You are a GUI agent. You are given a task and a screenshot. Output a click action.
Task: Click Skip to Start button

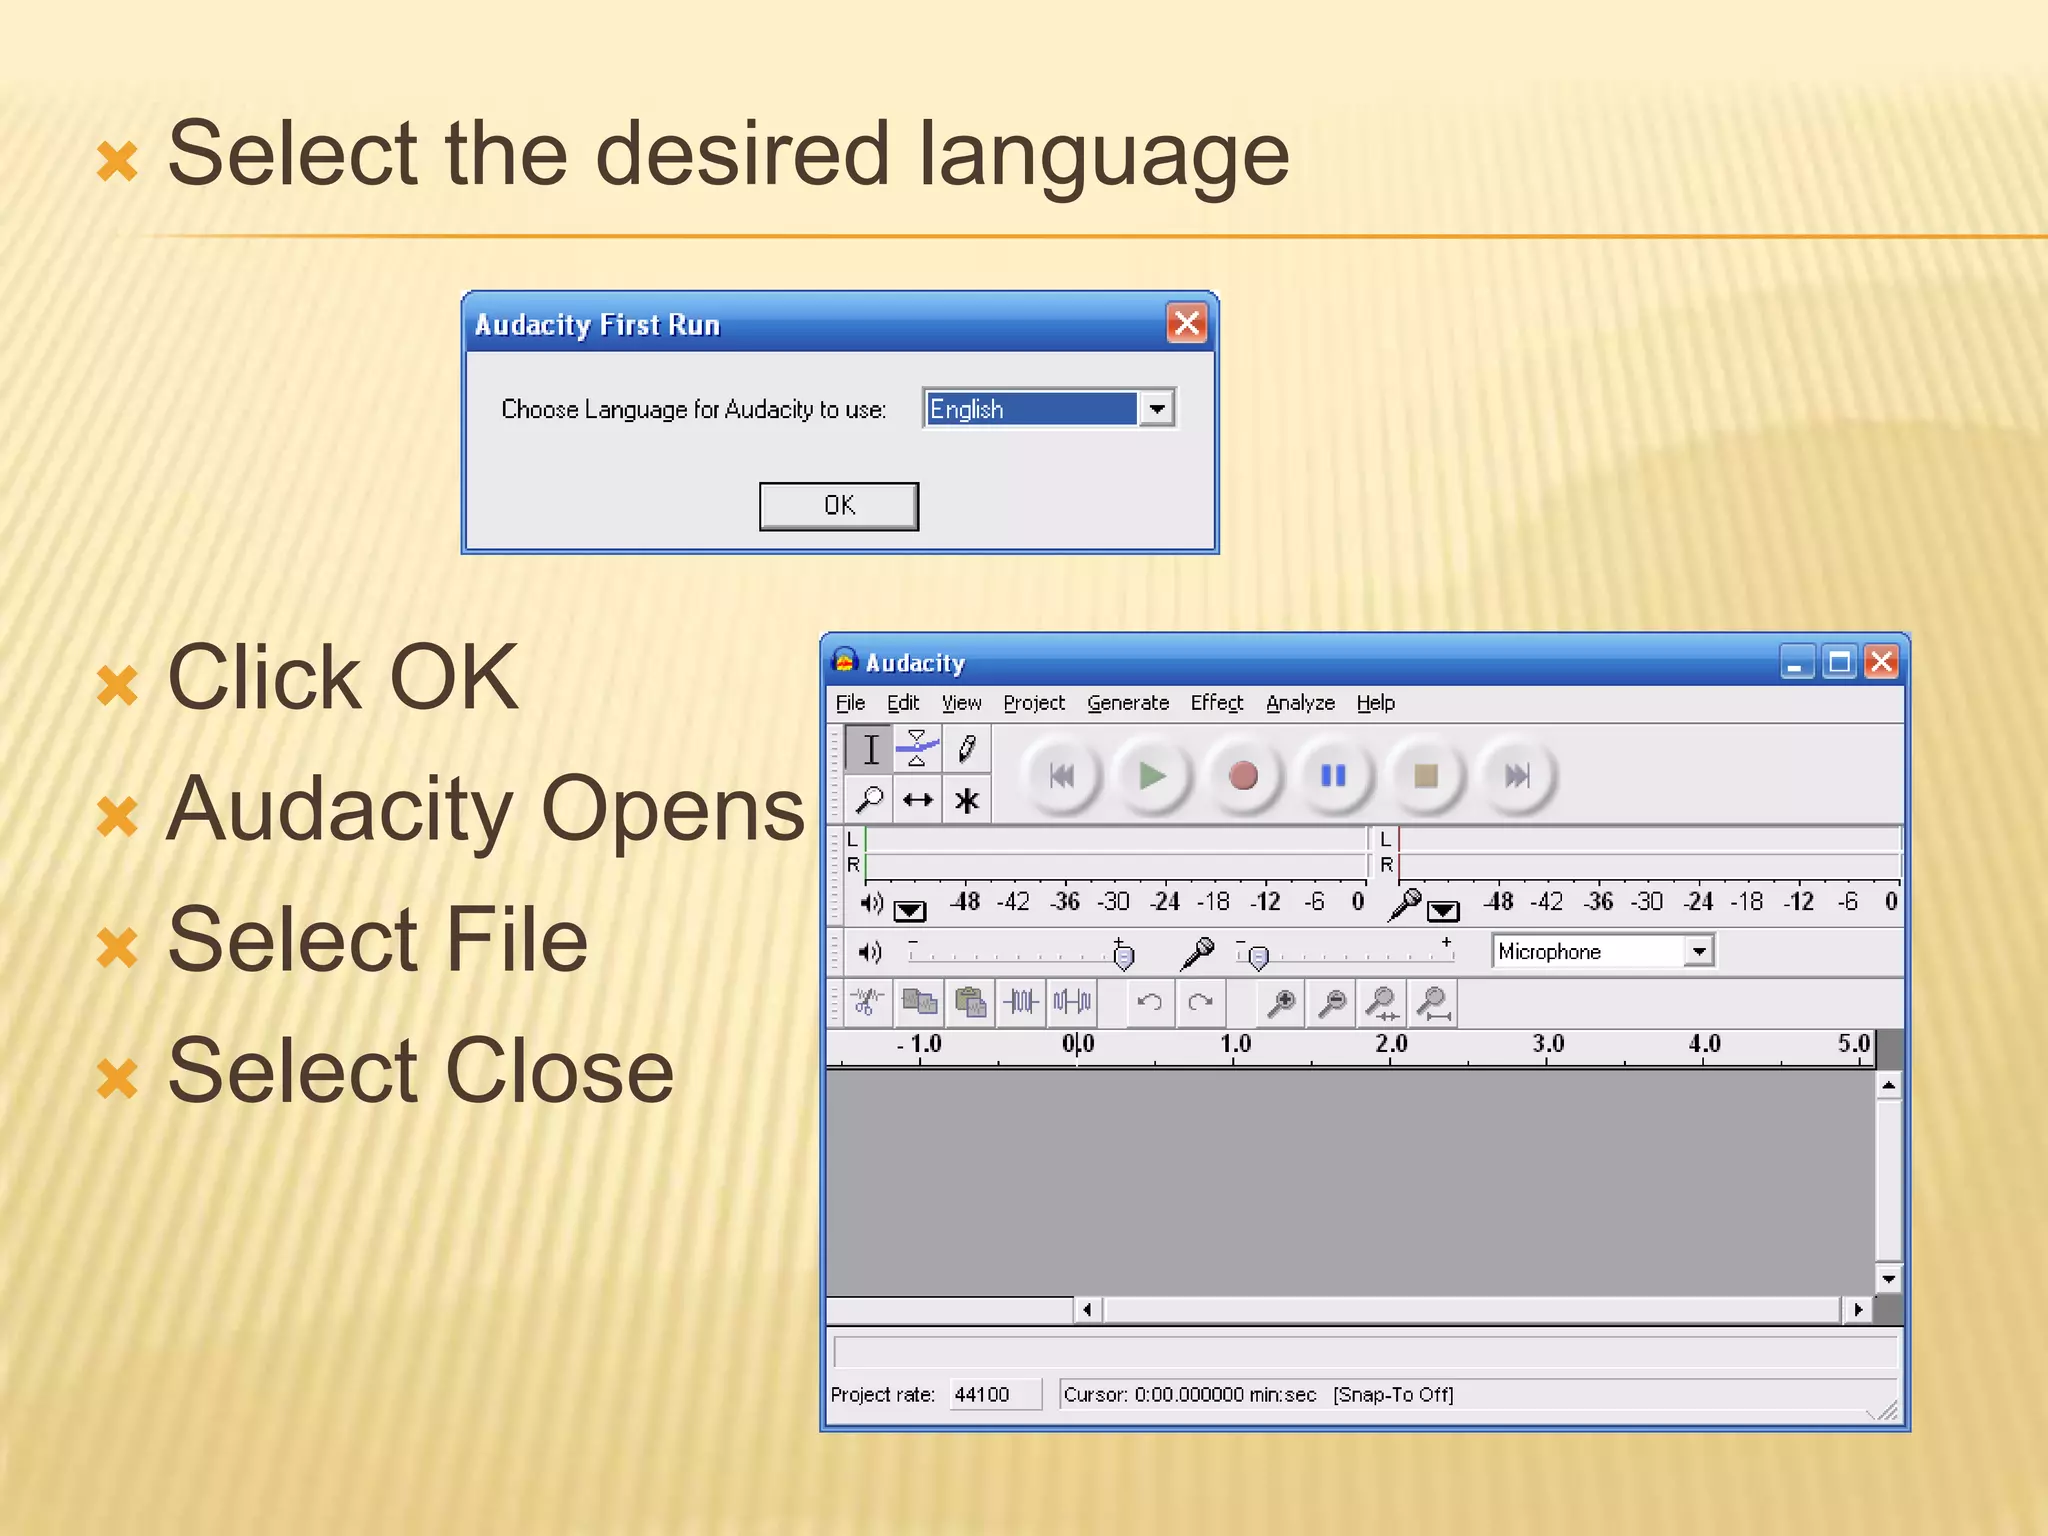1061,775
